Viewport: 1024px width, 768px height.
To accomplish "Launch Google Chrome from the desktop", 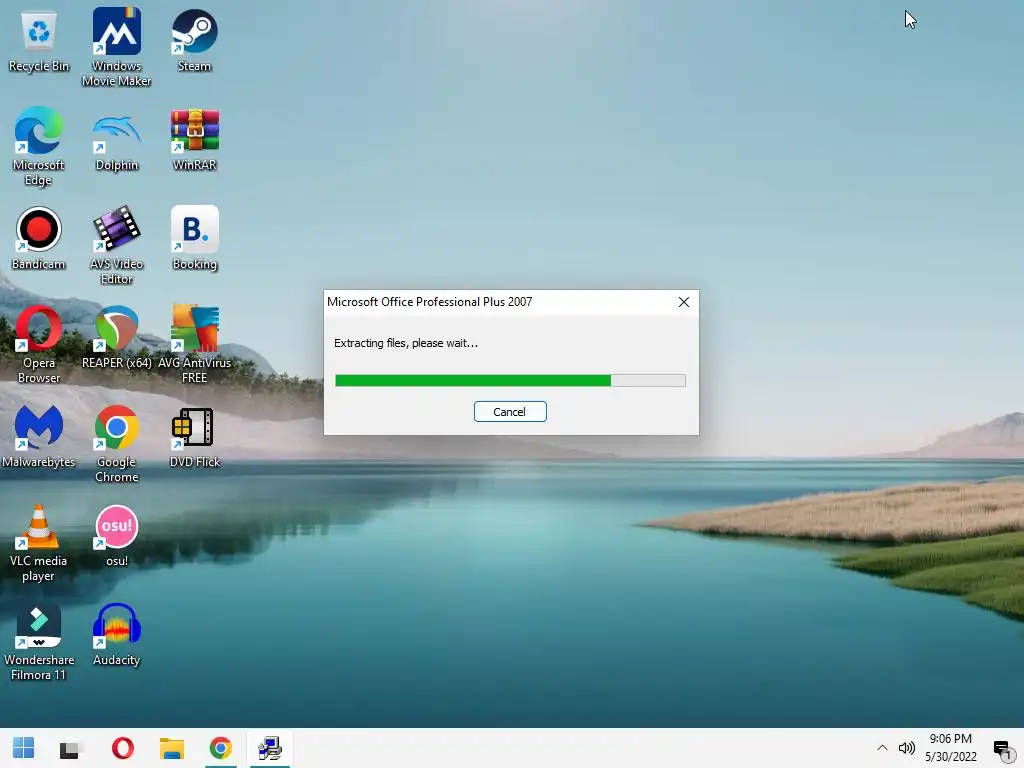I will click(x=117, y=444).
